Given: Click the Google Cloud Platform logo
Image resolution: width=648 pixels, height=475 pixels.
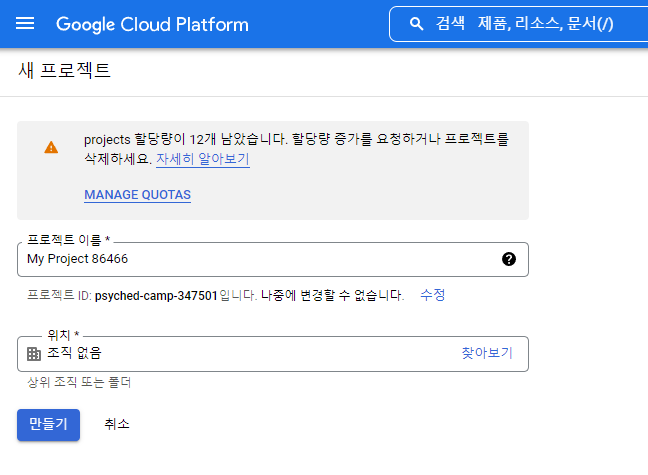Looking at the screenshot, I should pos(152,24).
